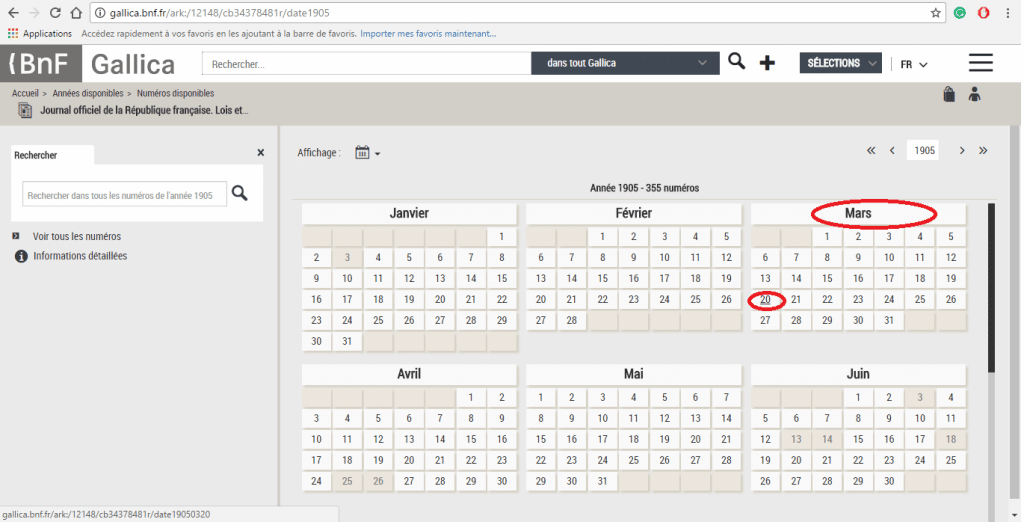This screenshot has width=1024, height=522.
Task: Click the plus advanced search icon
Action: coord(767,63)
